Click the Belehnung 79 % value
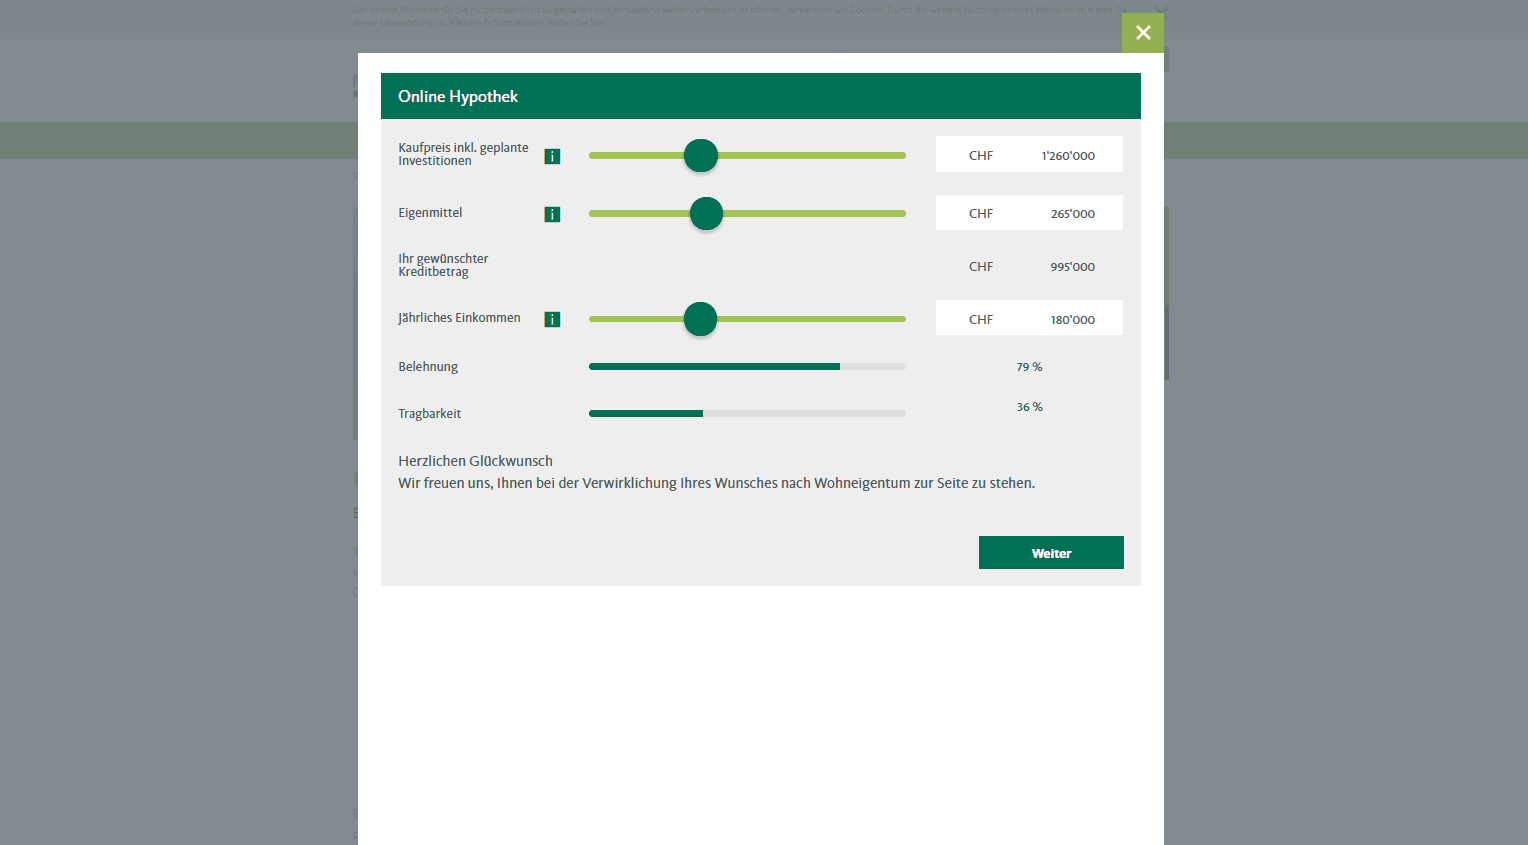Screen dimensions: 1528x845 [x=1029, y=367]
